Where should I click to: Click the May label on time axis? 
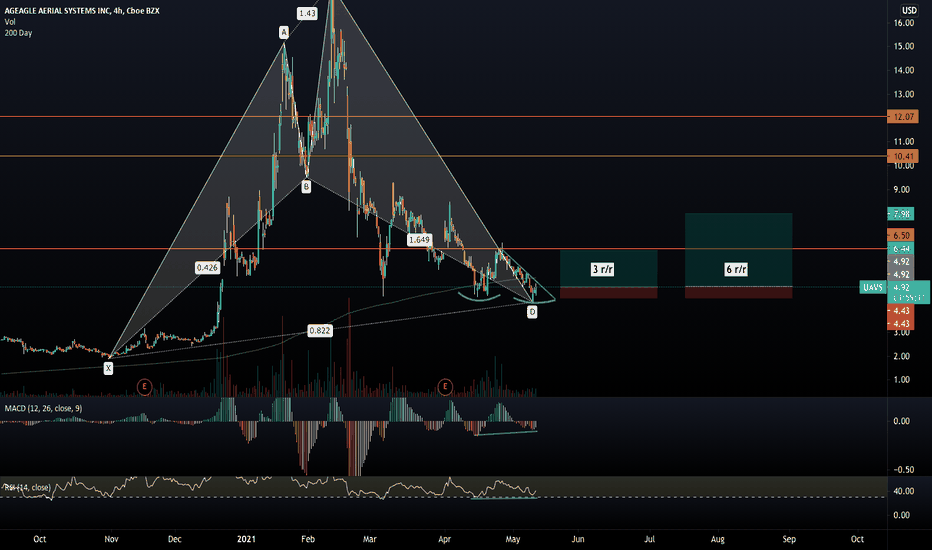point(512,539)
